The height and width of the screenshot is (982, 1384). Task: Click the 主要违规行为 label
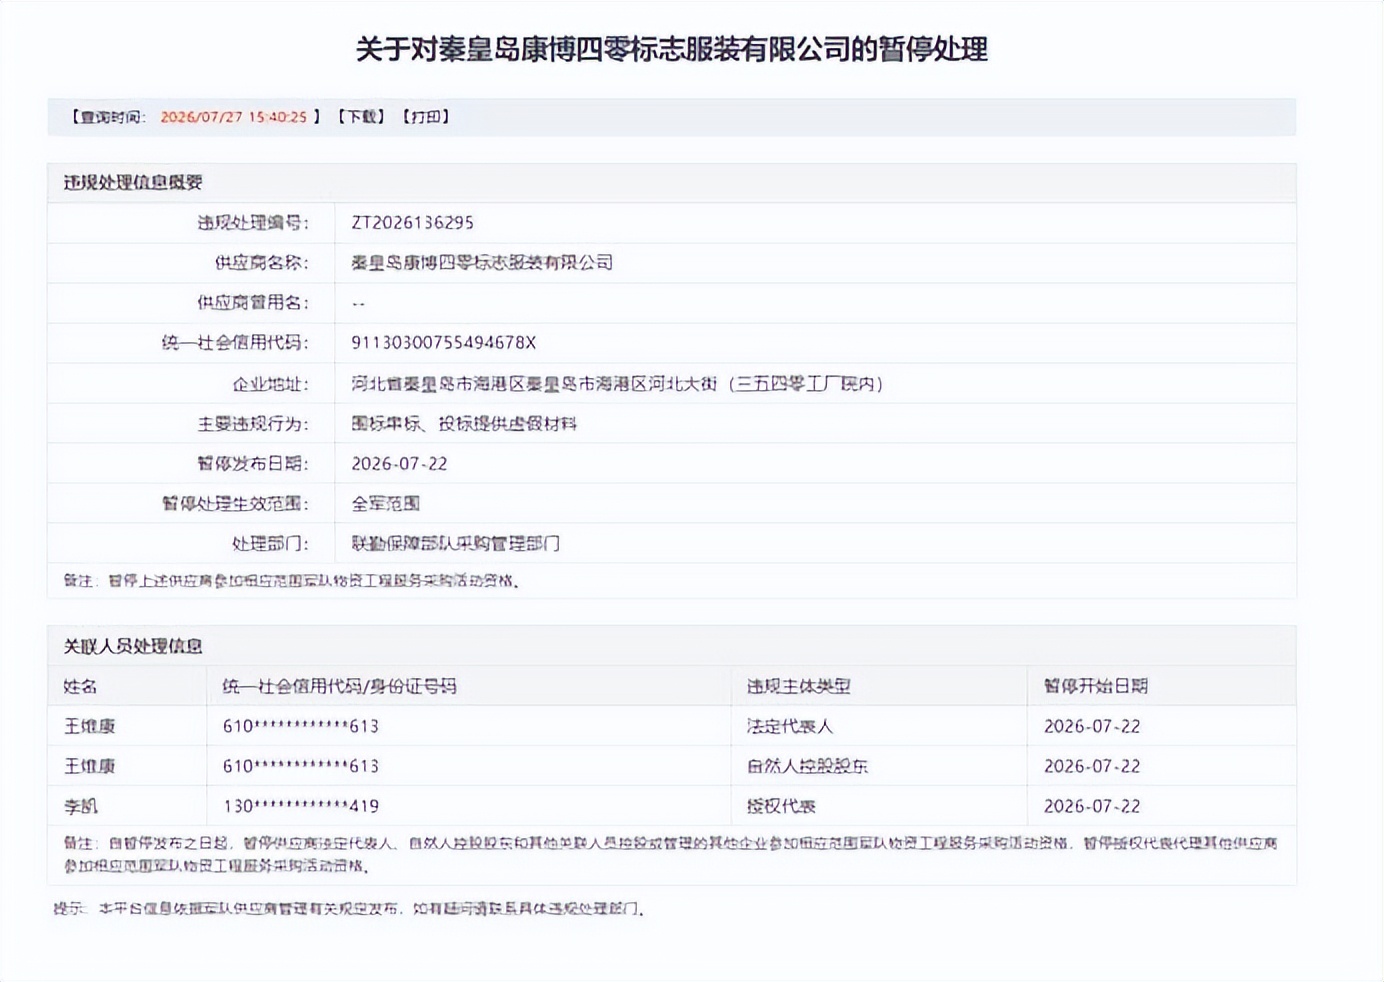pyautogui.click(x=253, y=423)
